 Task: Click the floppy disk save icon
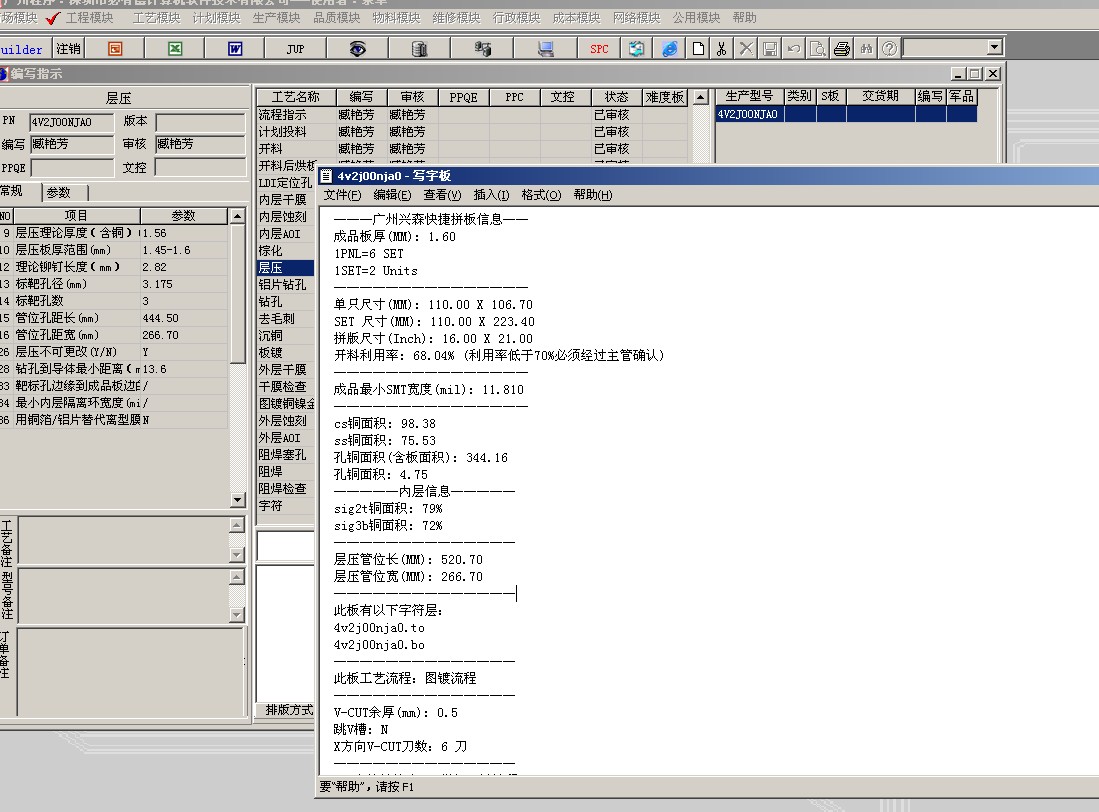click(x=770, y=48)
